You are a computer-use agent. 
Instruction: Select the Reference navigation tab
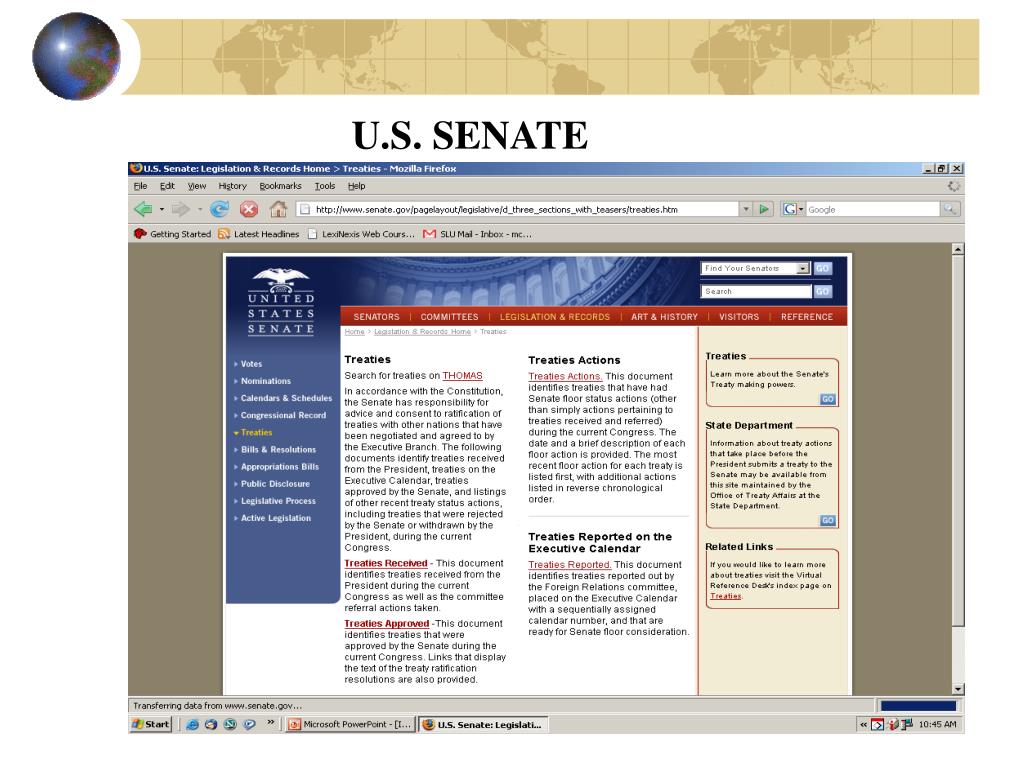[807, 317]
